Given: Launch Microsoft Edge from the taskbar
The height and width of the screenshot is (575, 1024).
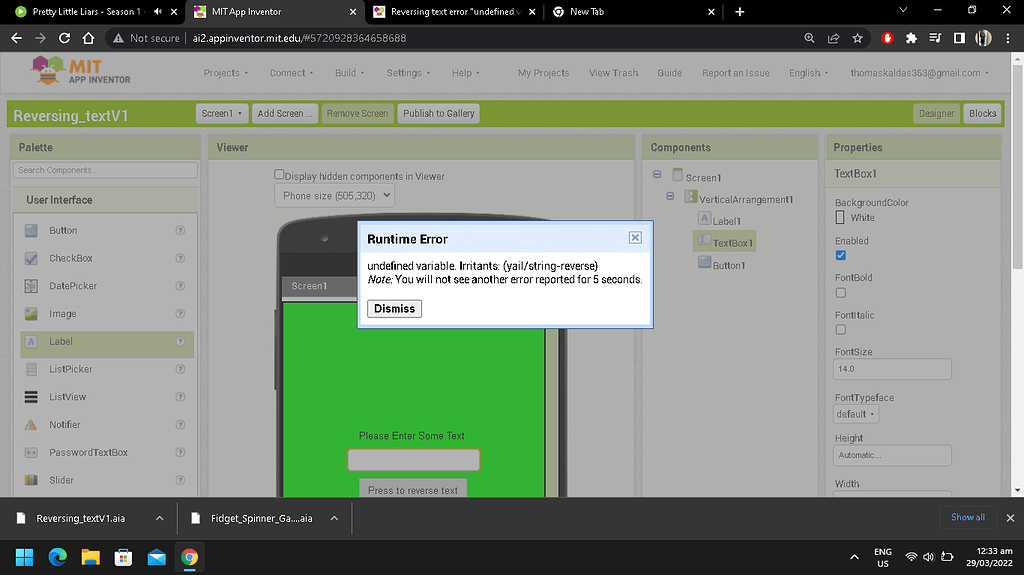Looking at the screenshot, I should tap(57, 557).
